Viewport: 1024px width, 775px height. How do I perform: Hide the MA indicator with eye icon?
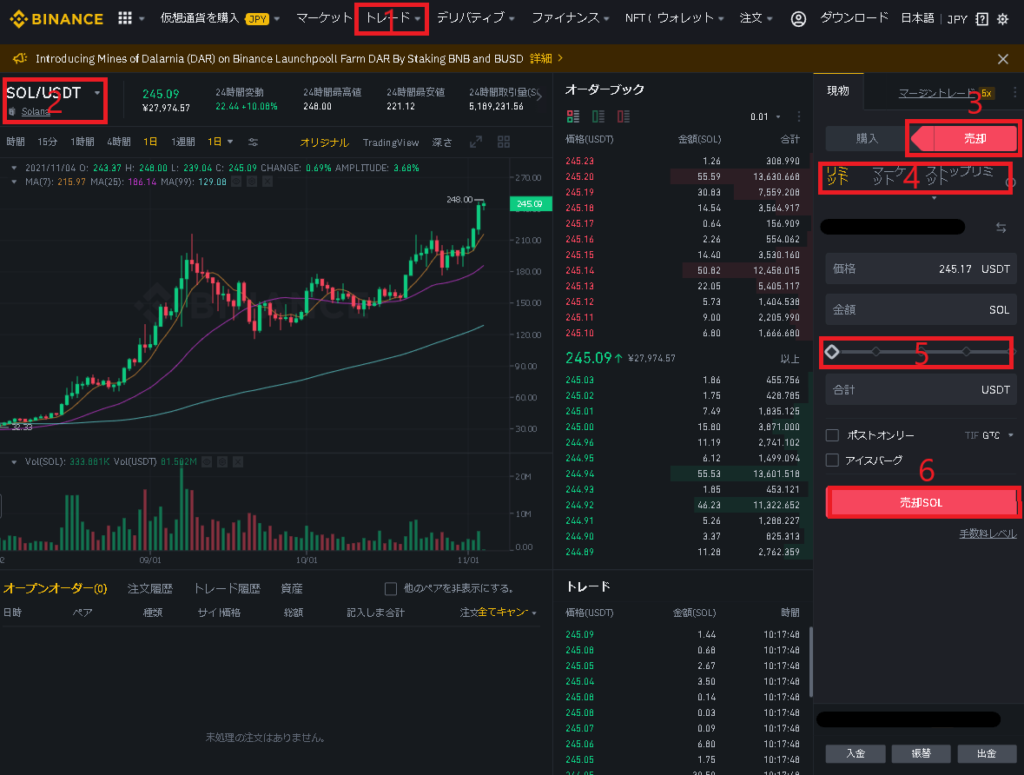click(236, 182)
